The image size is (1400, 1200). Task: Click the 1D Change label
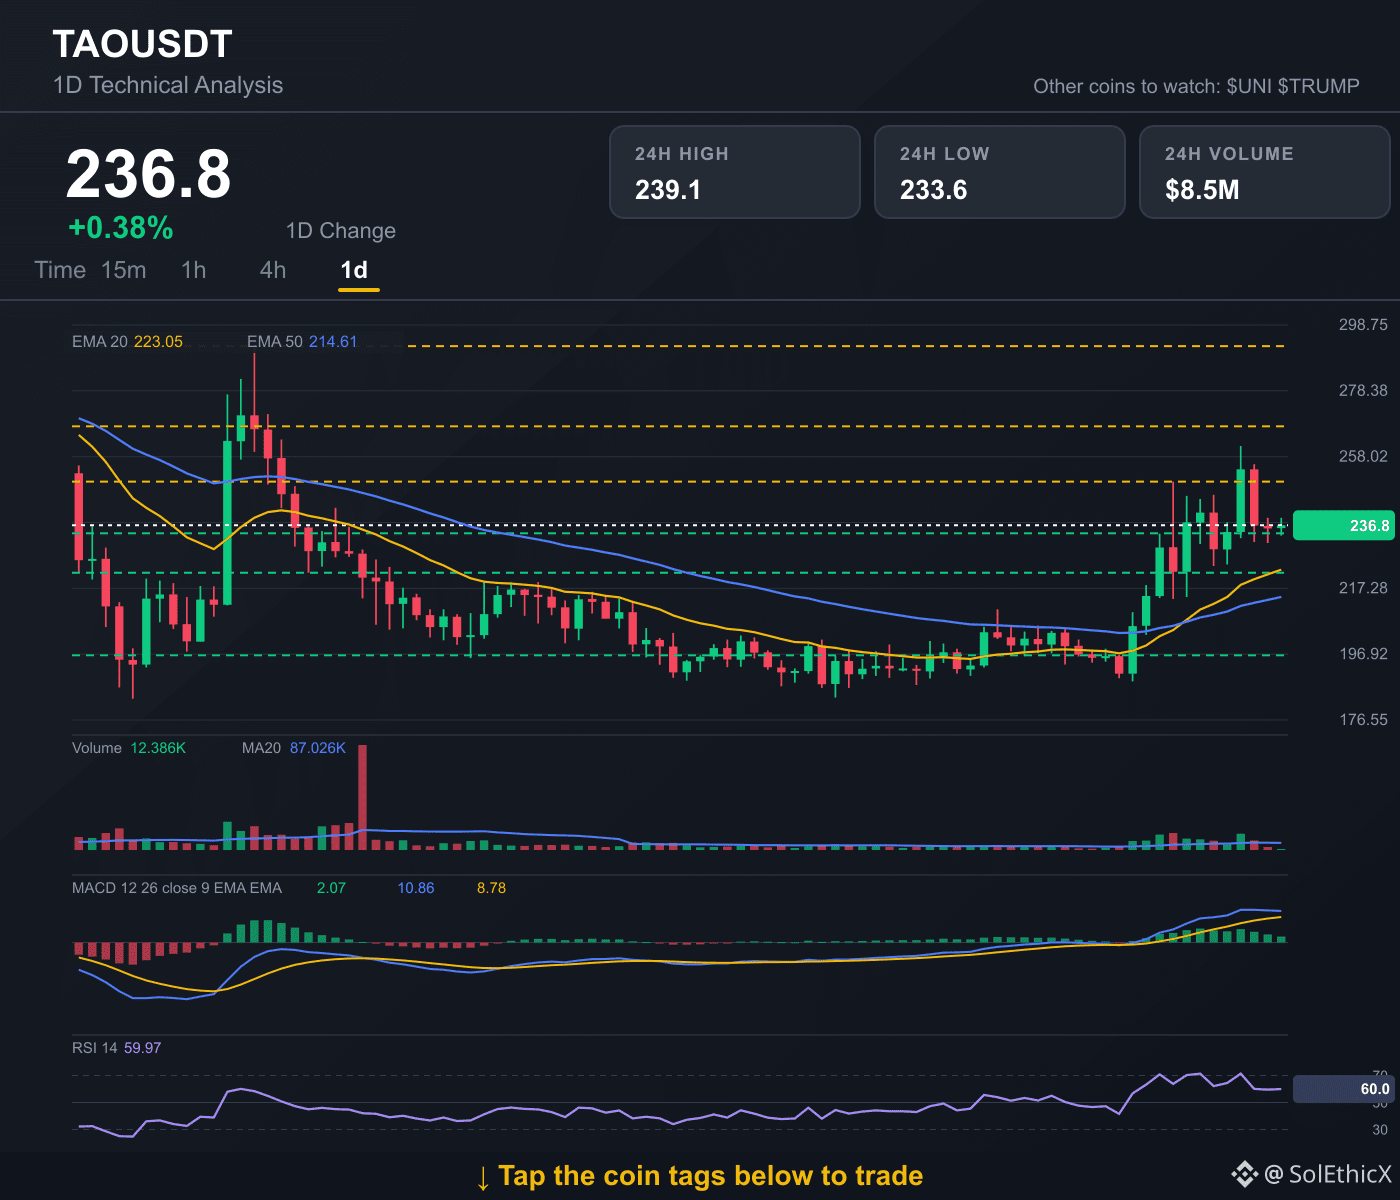pyautogui.click(x=341, y=231)
